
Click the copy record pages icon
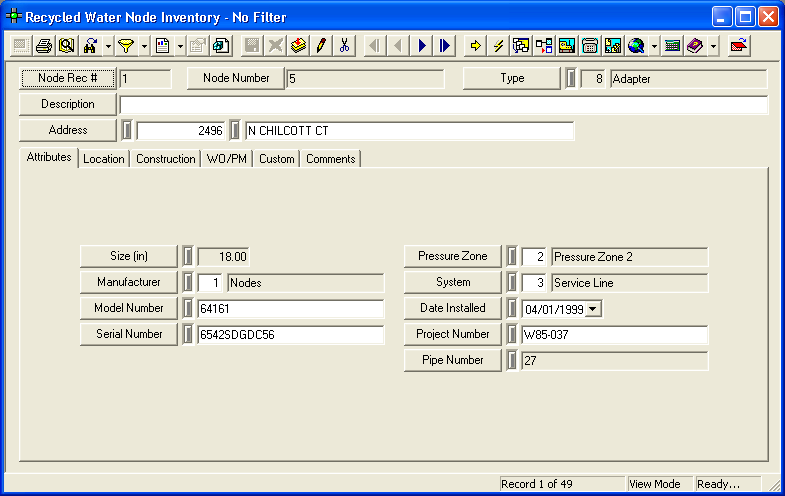pos(220,46)
